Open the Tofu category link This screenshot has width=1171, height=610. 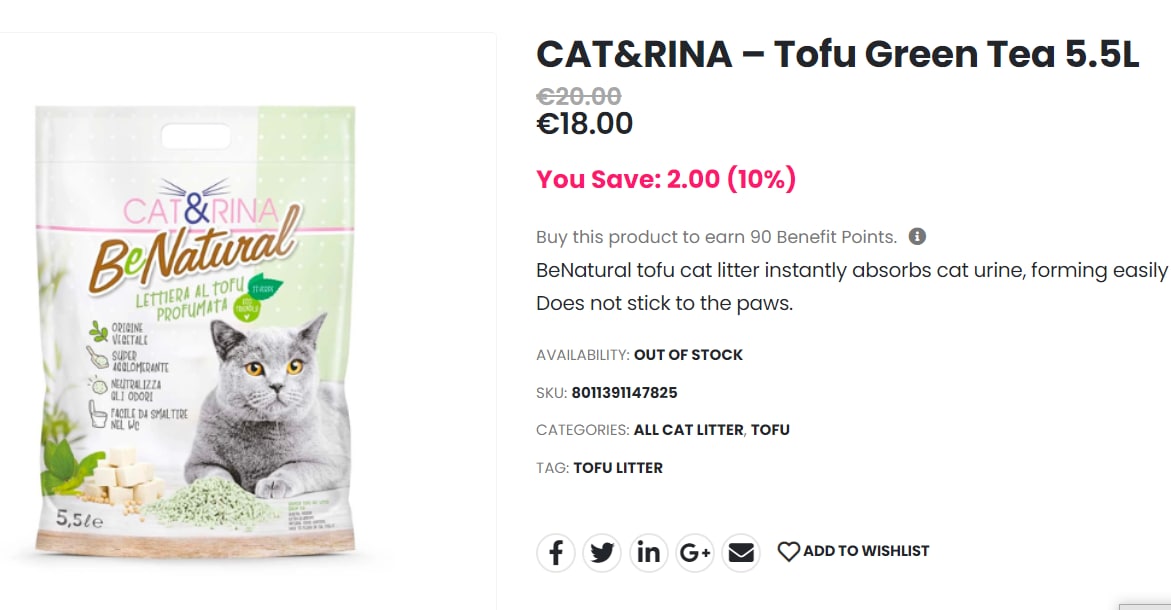(x=770, y=430)
